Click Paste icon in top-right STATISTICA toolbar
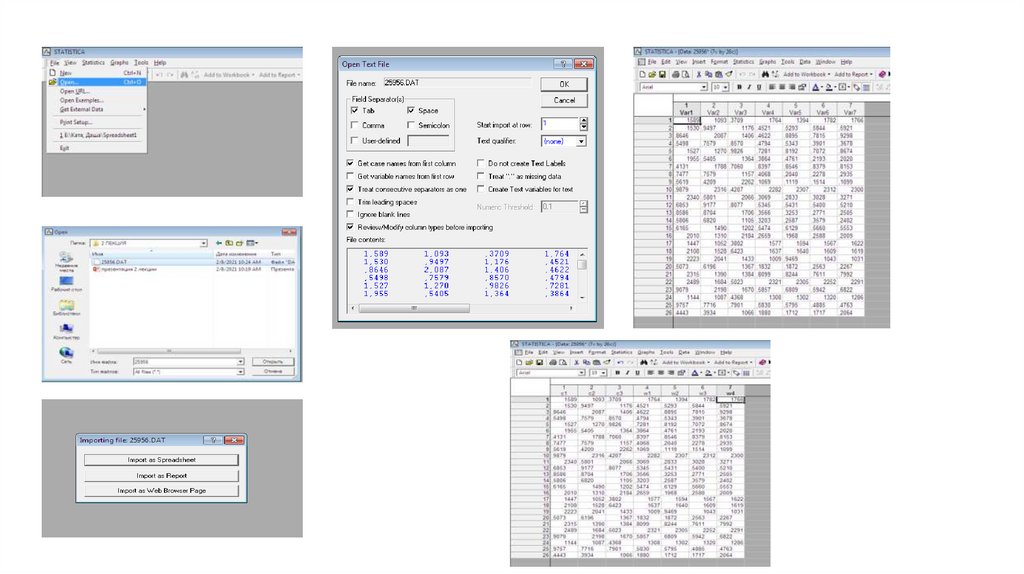 tap(719, 74)
